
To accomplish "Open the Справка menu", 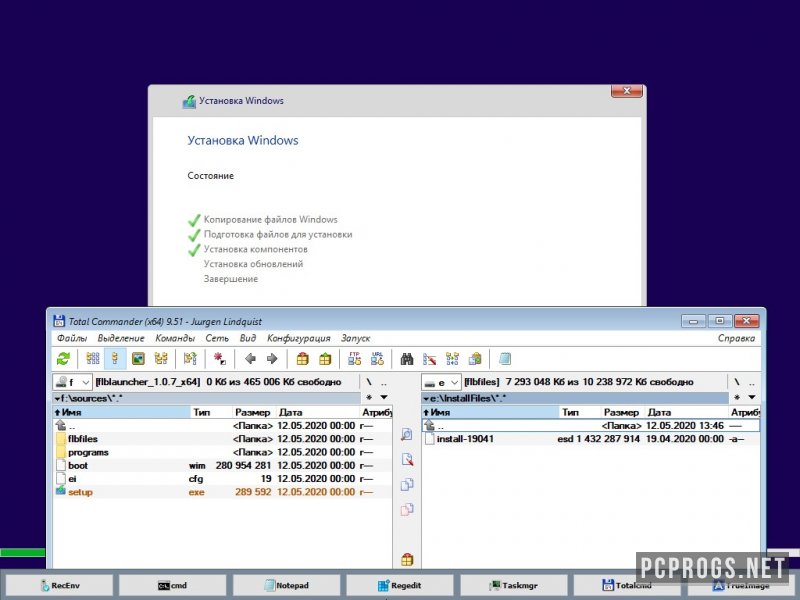I will [x=736, y=338].
